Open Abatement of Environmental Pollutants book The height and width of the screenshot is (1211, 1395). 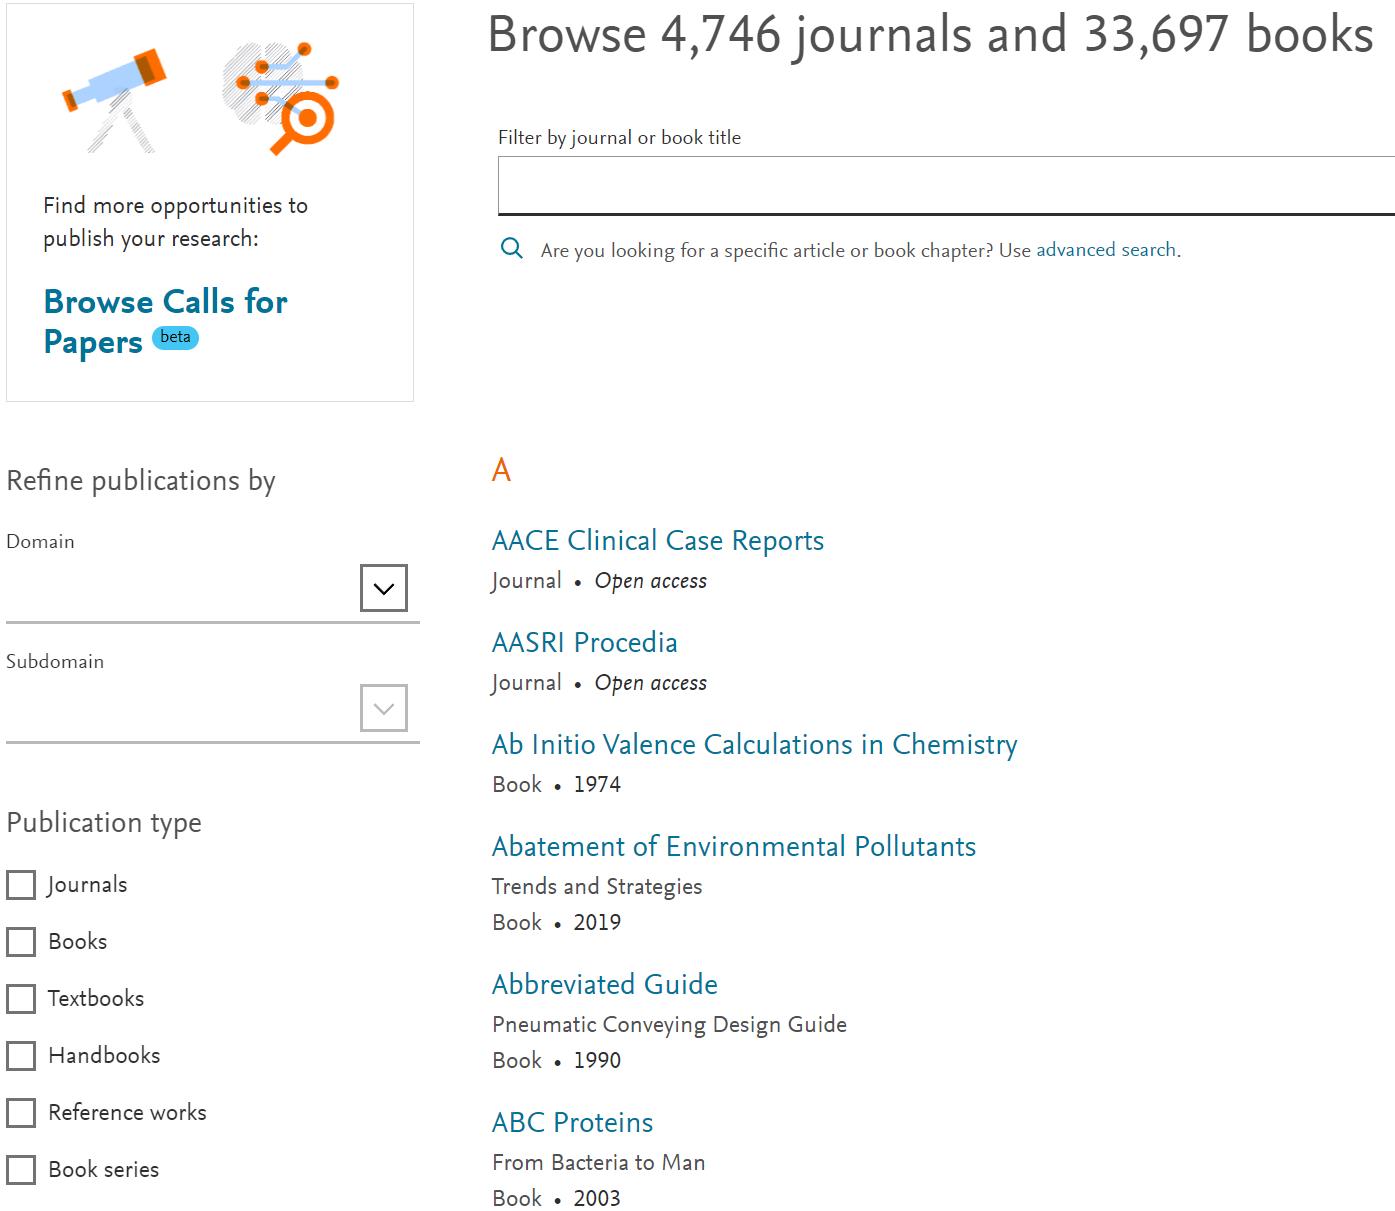[x=733, y=847]
